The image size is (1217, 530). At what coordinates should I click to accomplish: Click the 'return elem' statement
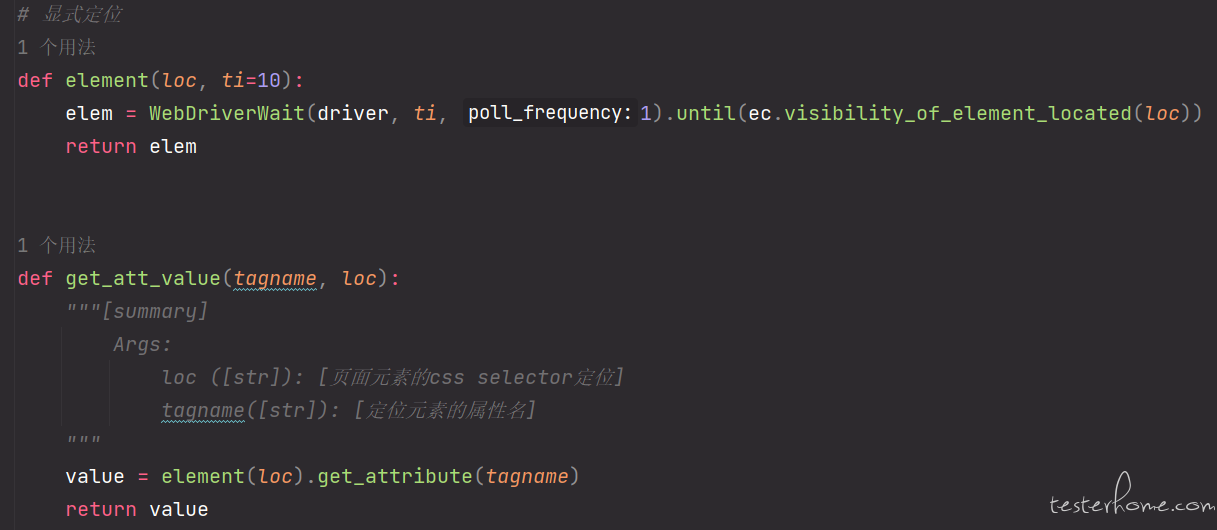pyautogui.click(x=131, y=146)
